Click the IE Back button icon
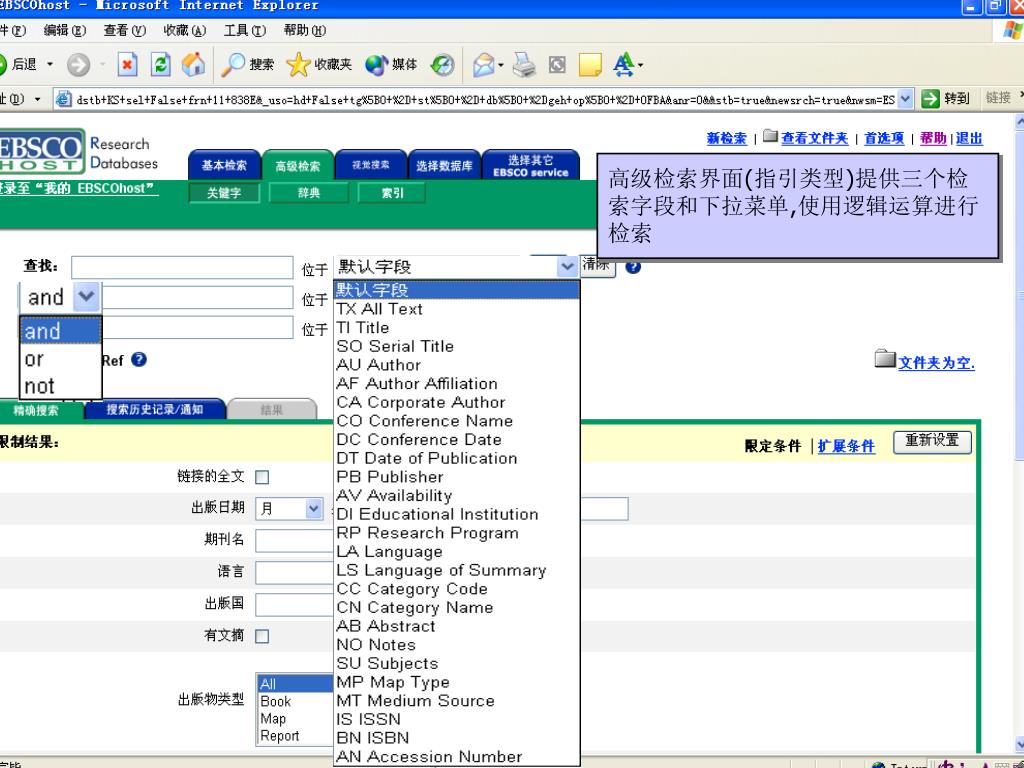This screenshot has height=768, width=1024. (3, 64)
